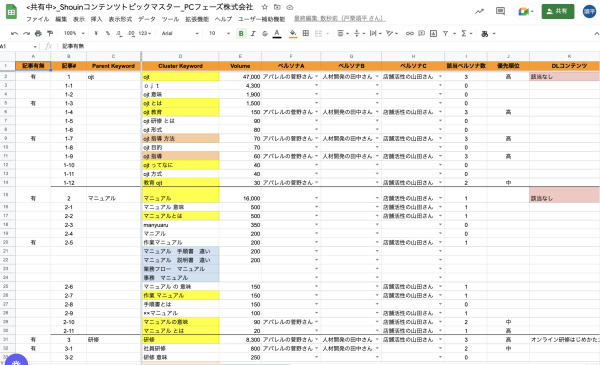Screen dimensions: 600x365
Task: Click the redo icon in toolbar
Action: coord(26,34)
